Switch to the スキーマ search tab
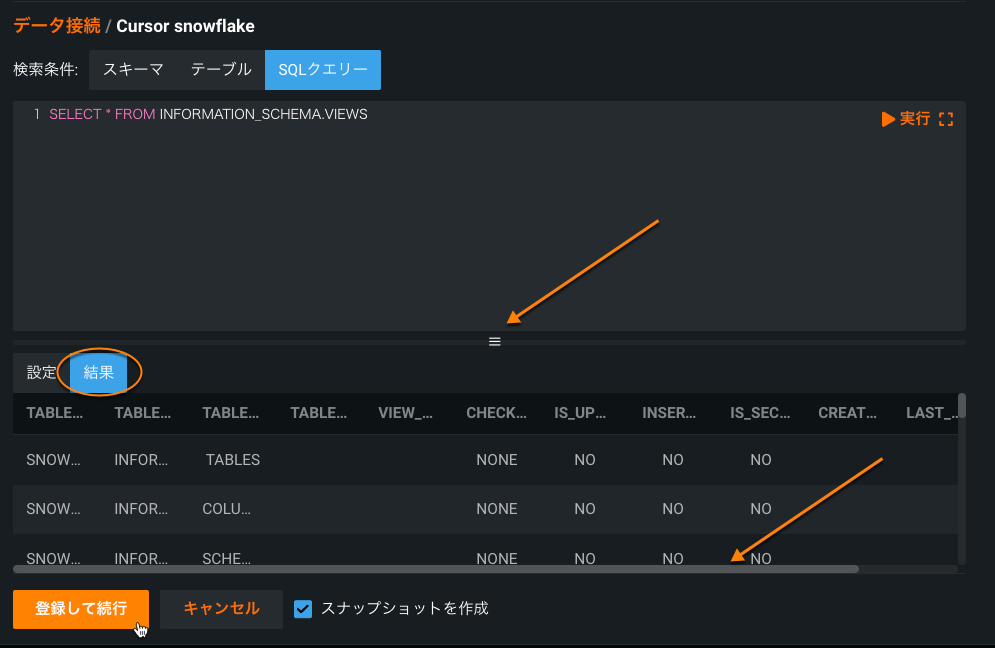 click(x=133, y=70)
